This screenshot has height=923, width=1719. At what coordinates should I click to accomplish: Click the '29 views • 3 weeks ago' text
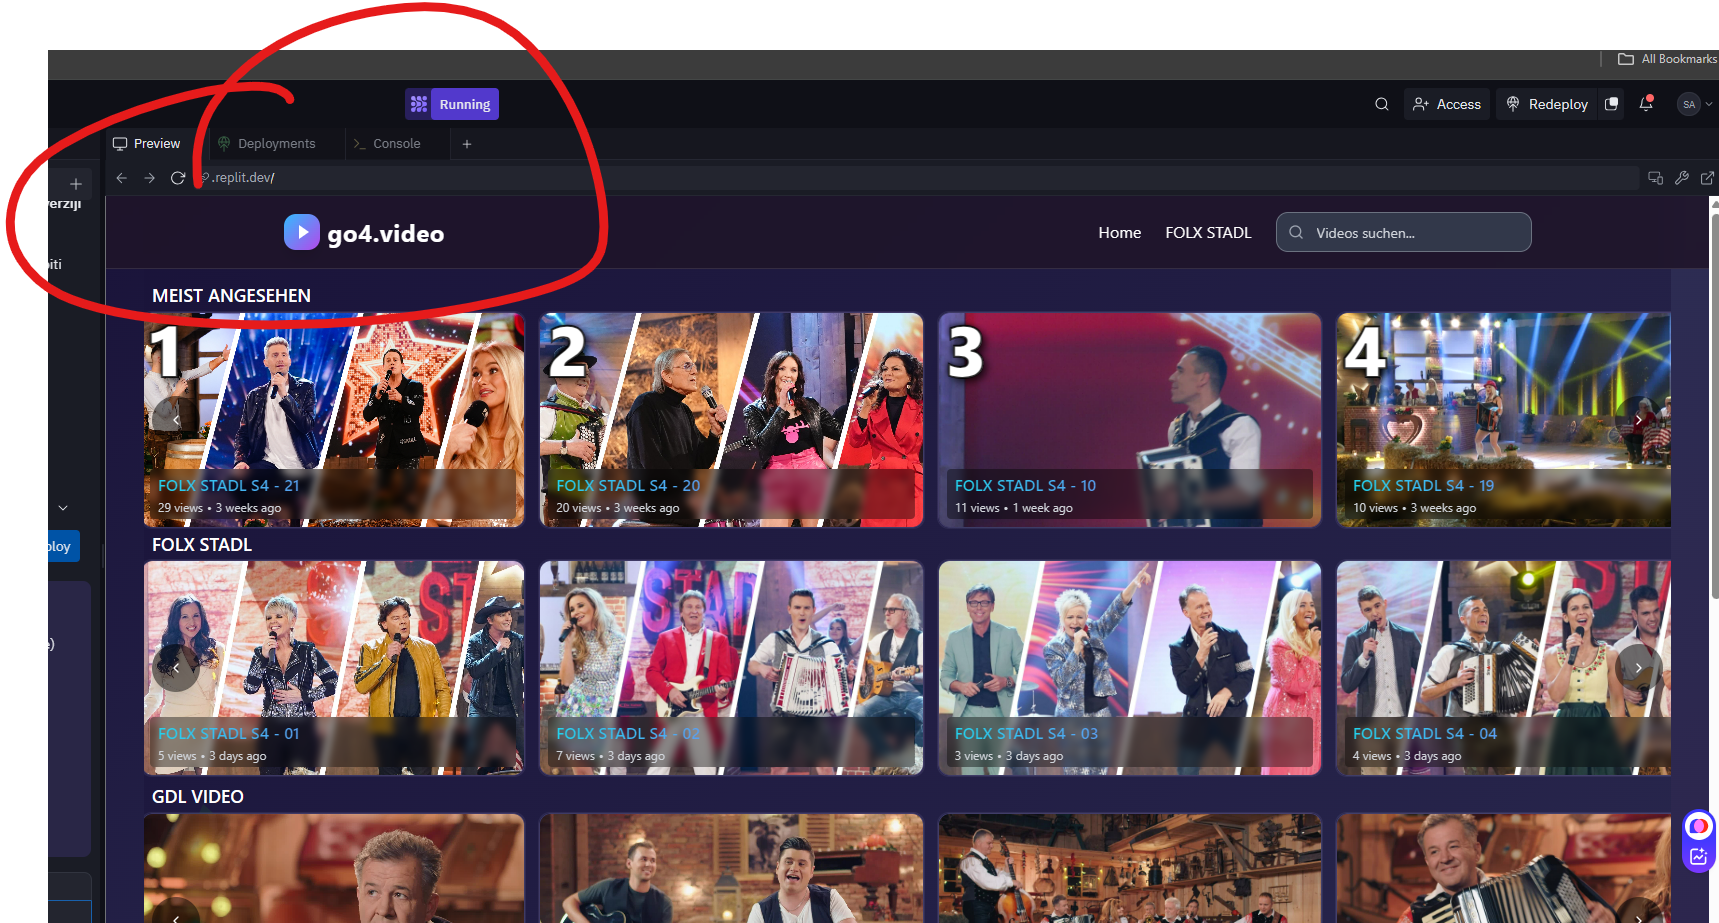219,508
